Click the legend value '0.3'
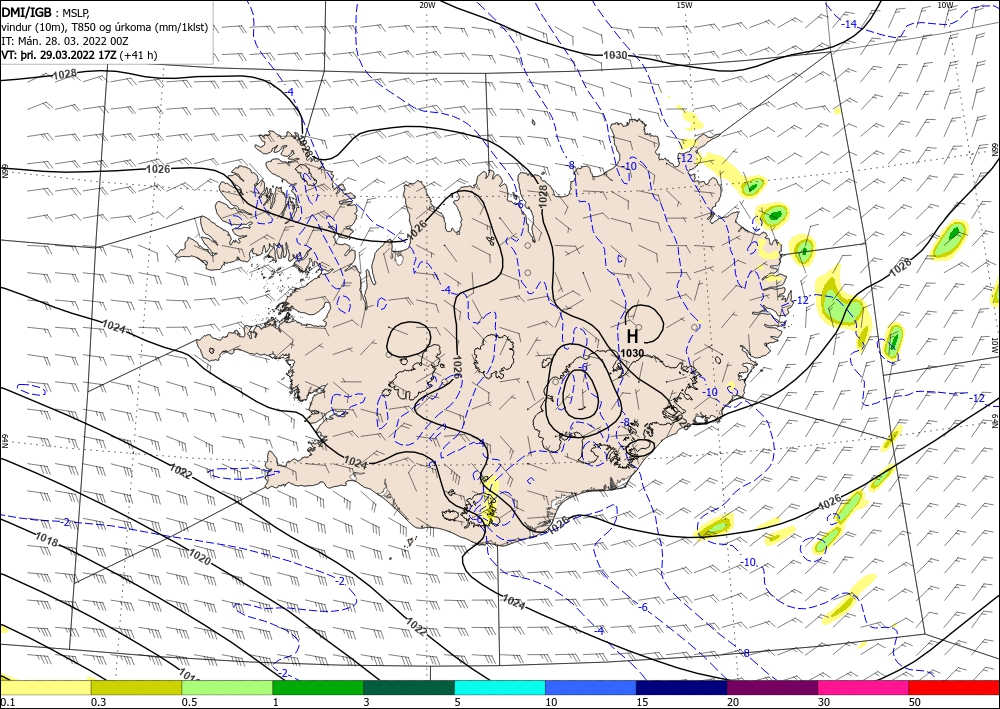1000x709 pixels. (x=98, y=702)
